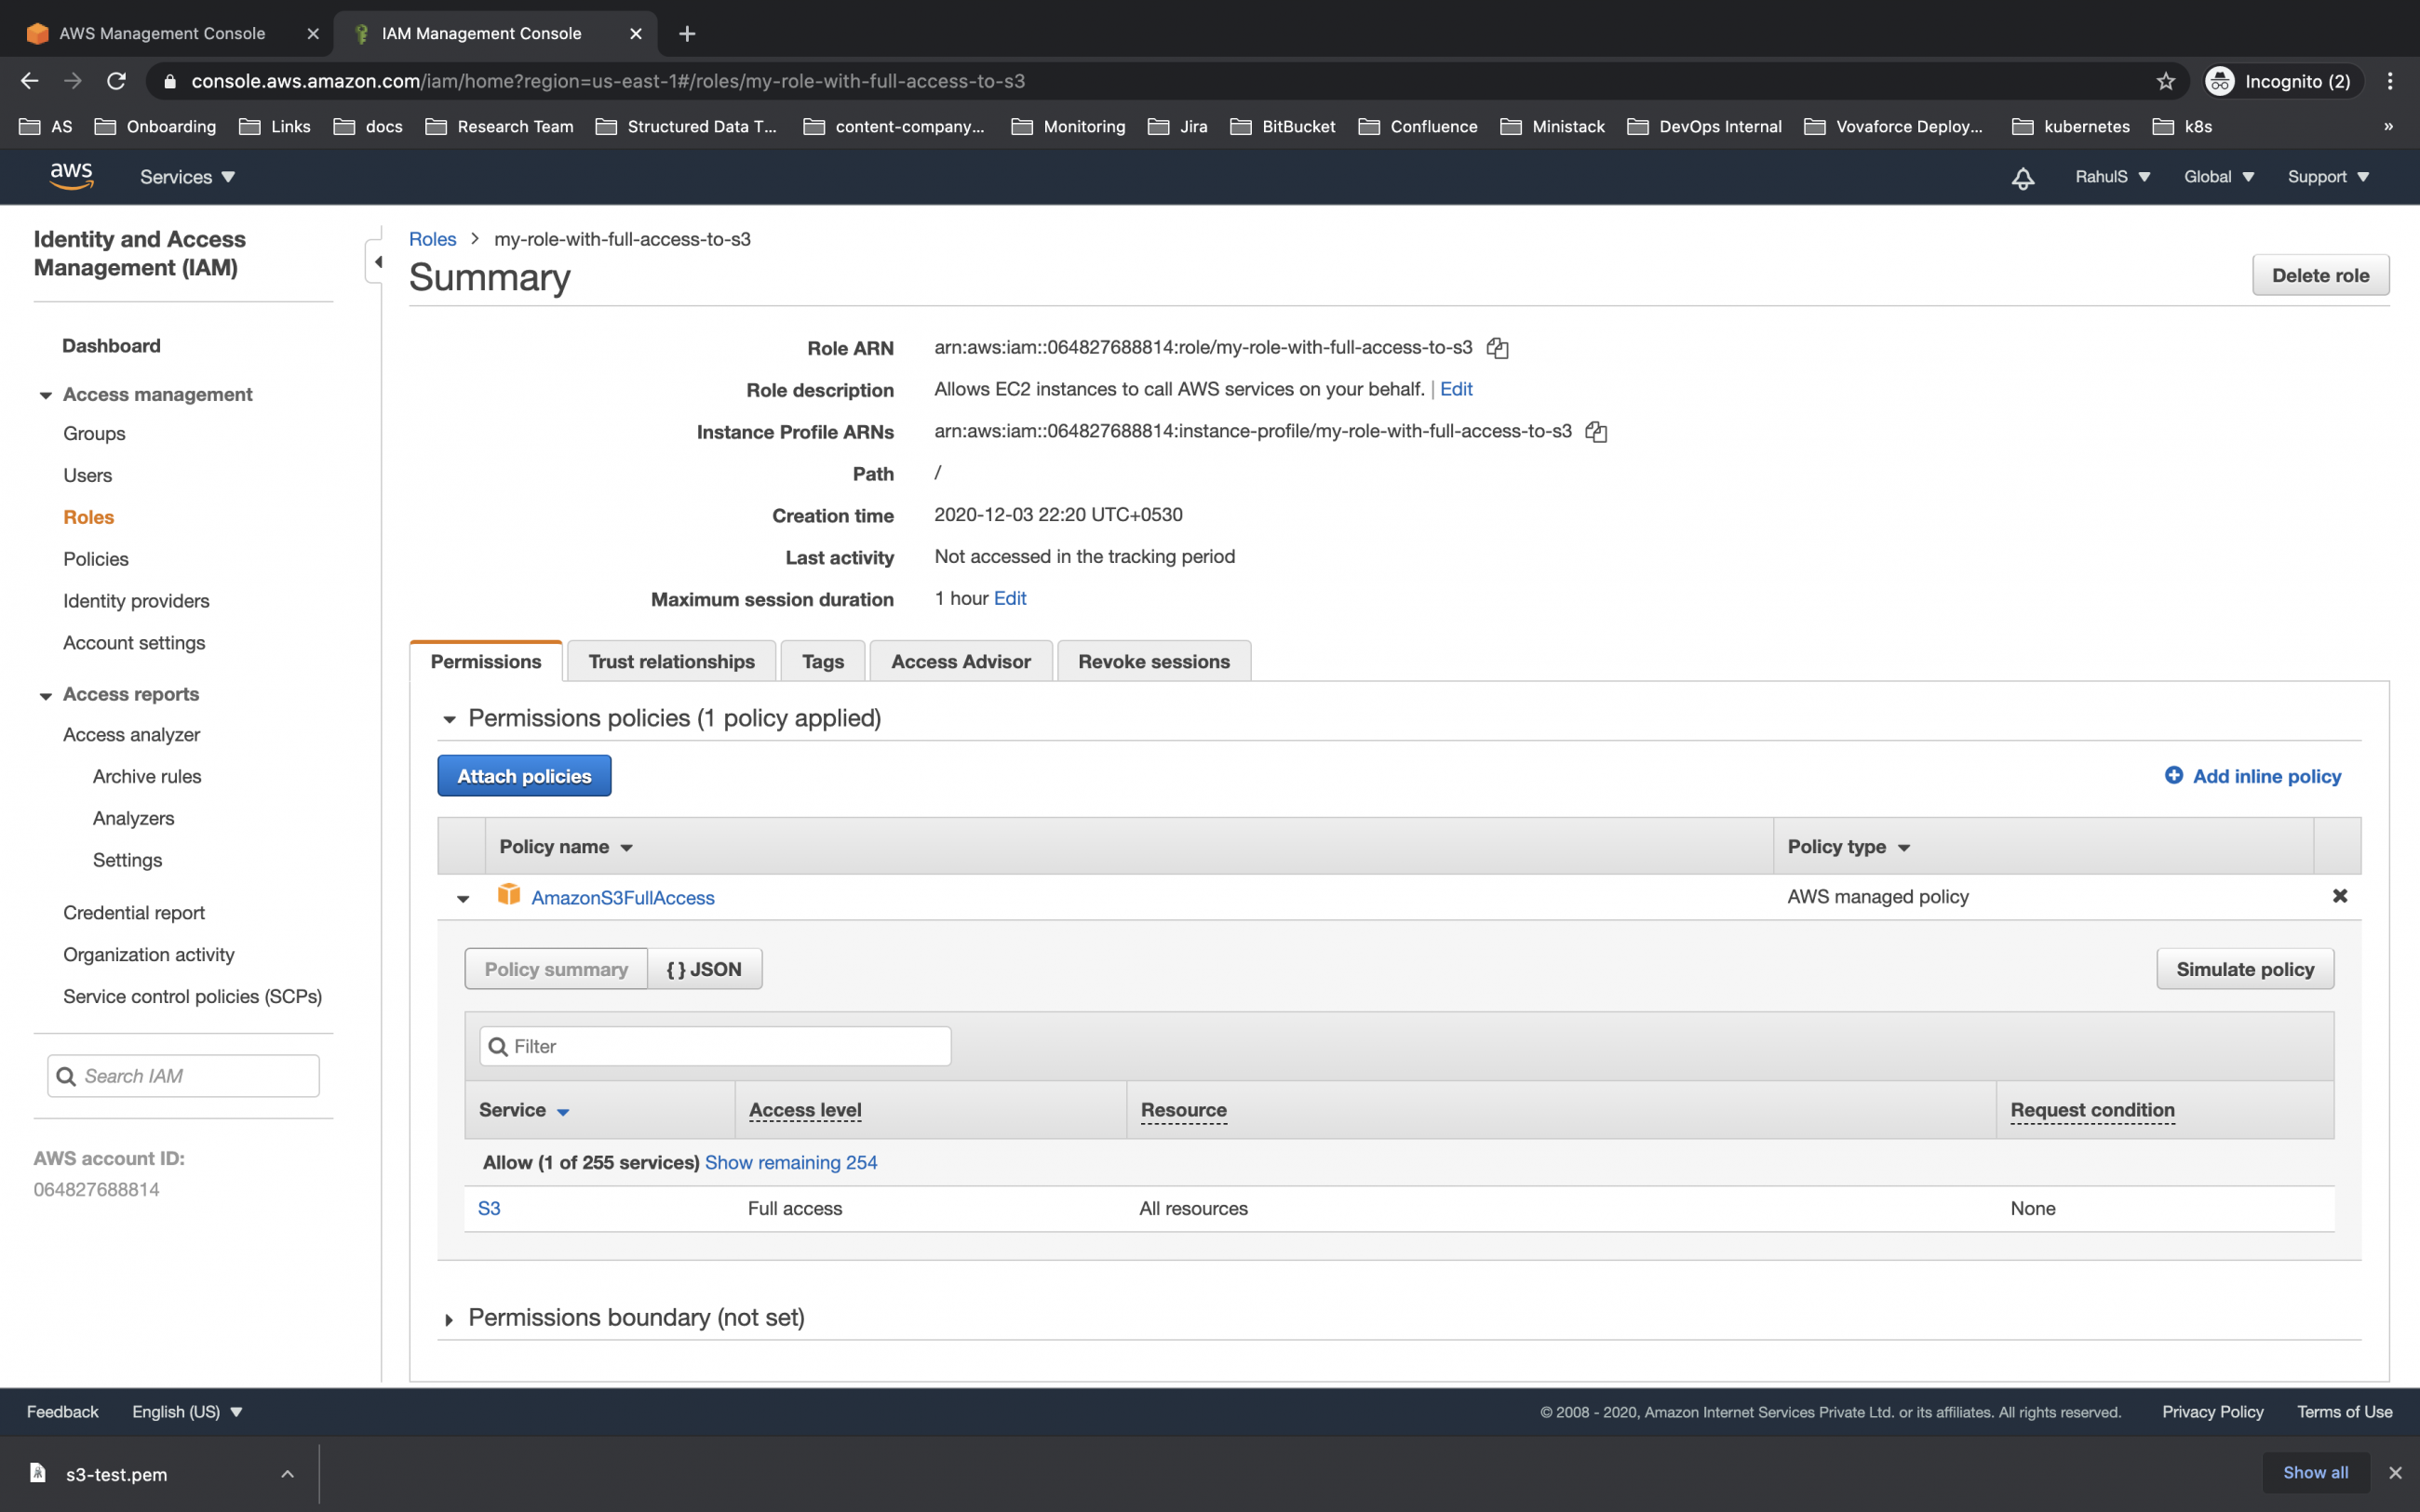The height and width of the screenshot is (1512, 2420).
Task: Open the Chrome three-dot menu
Action: pyautogui.click(x=2390, y=81)
